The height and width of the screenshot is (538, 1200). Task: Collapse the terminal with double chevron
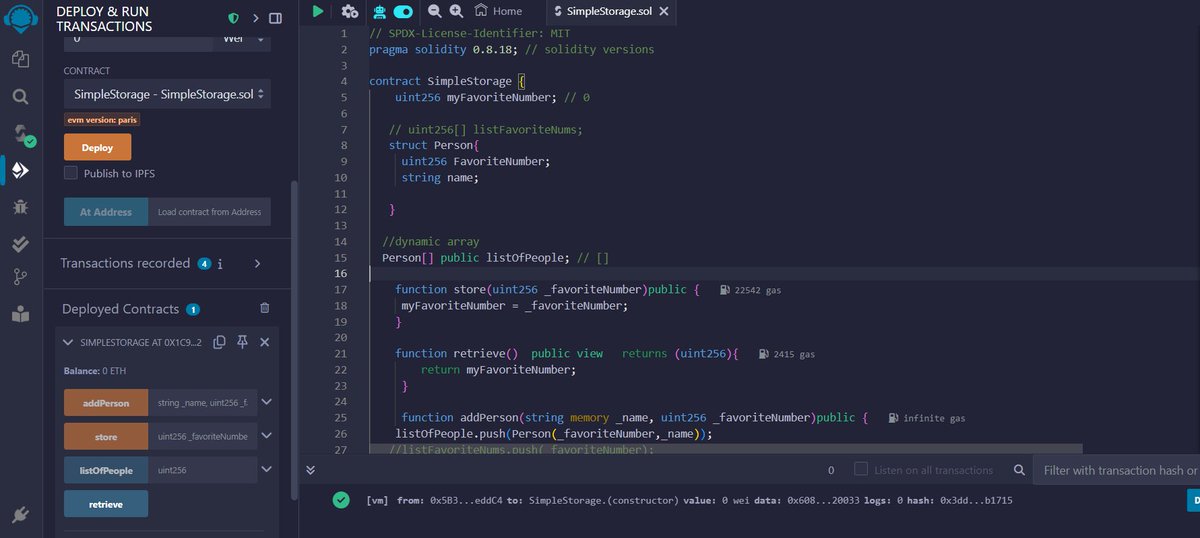tap(310, 470)
